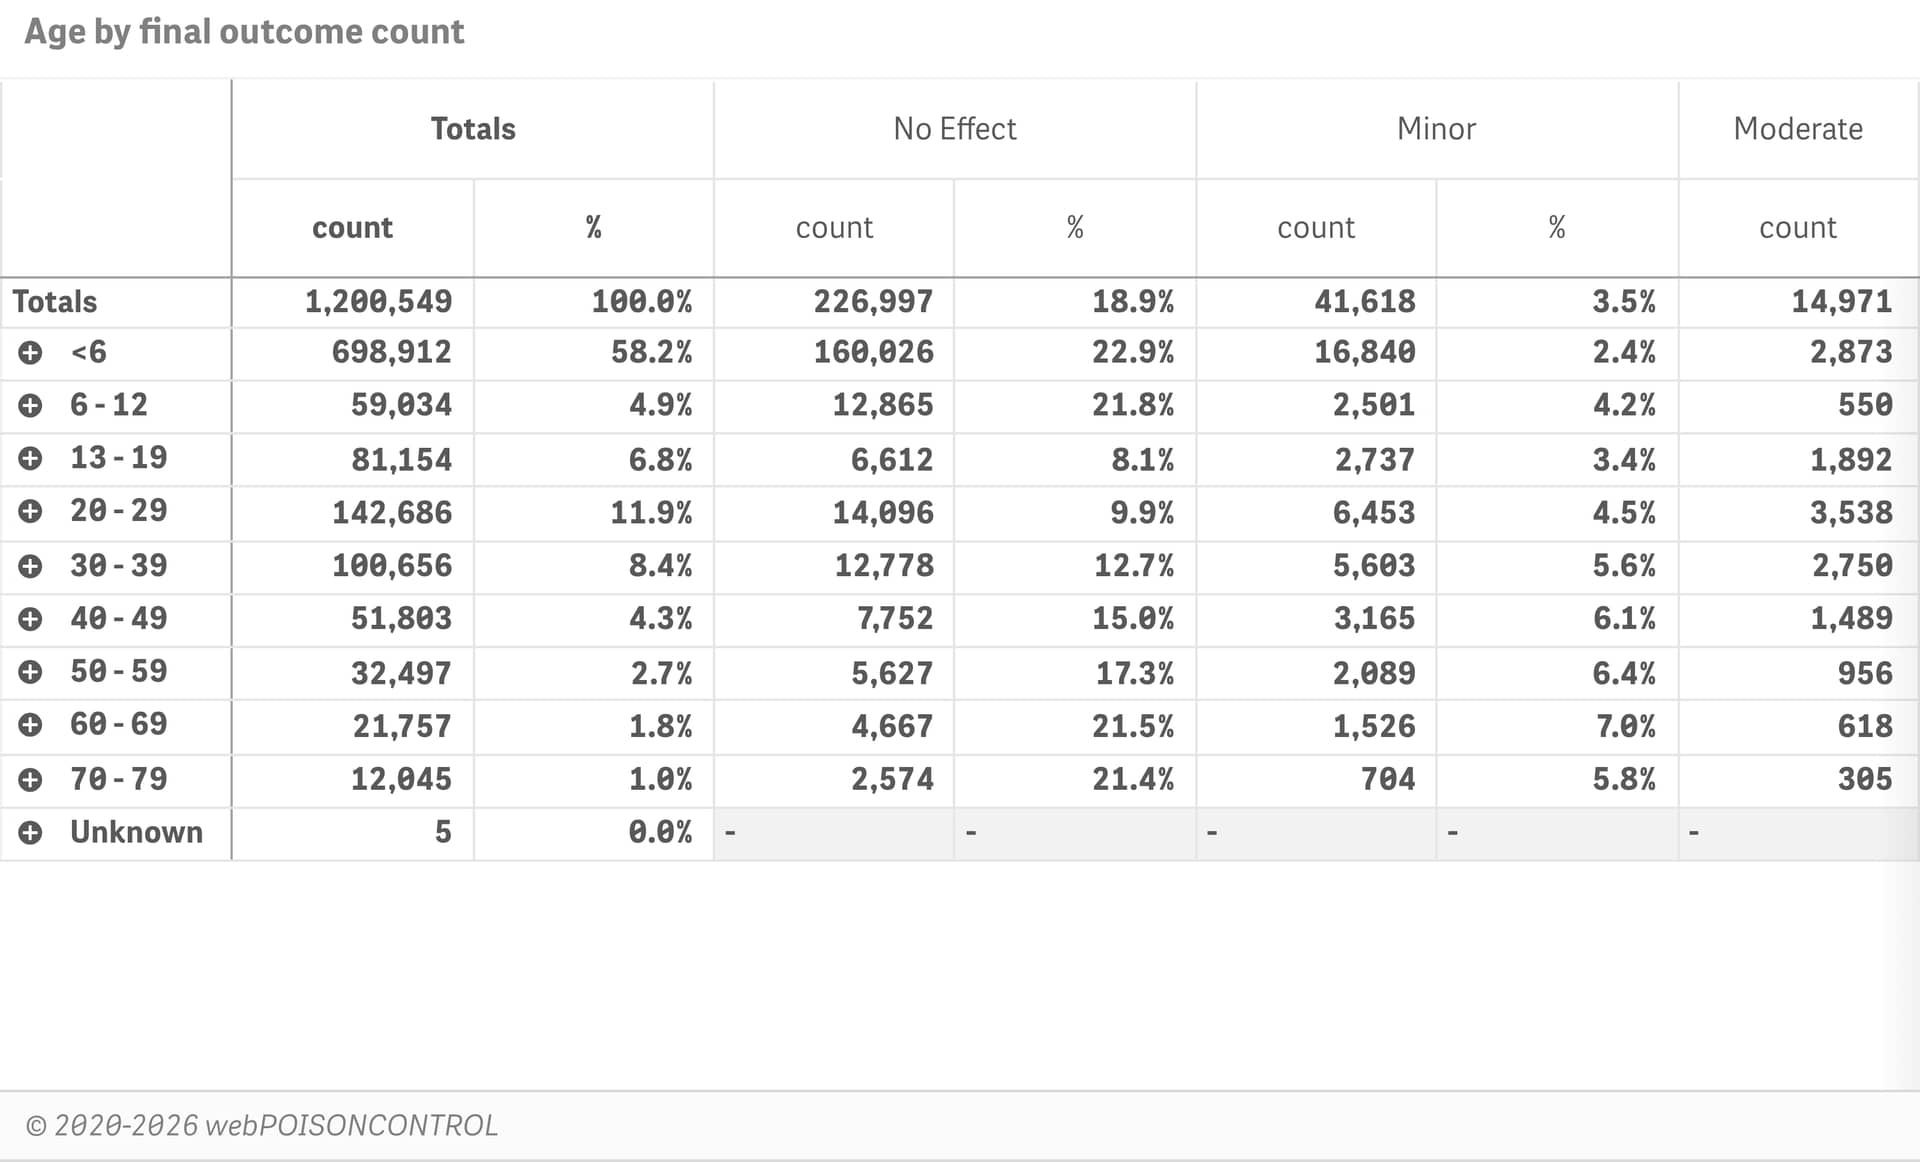Expand the <6 age group row
1920x1162 pixels.
[30, 352]
